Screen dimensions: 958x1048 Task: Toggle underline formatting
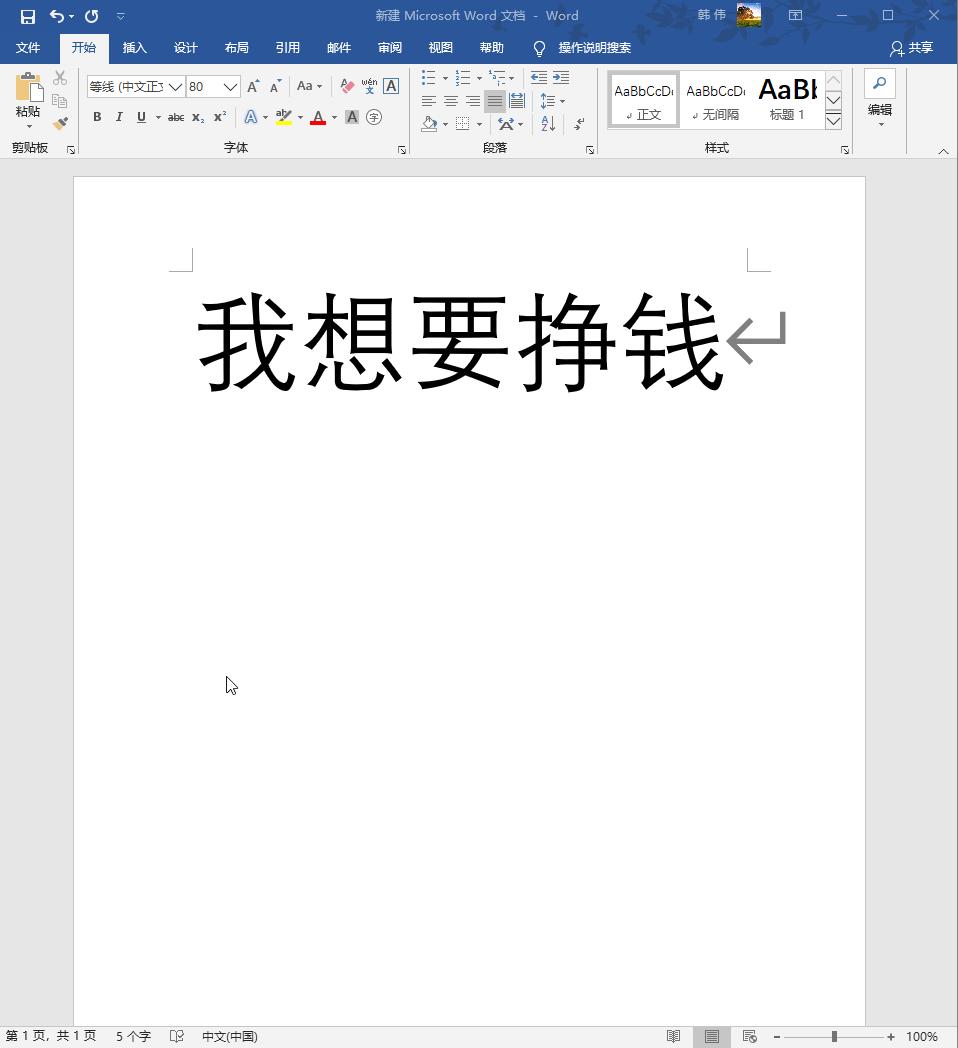coord(141,117)
